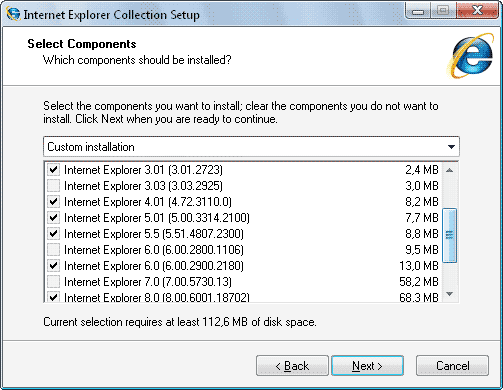Disable Internet Explorer 5.5 component
The height and width of the screenshot is (390, 503).
click(x=53, y=234)
